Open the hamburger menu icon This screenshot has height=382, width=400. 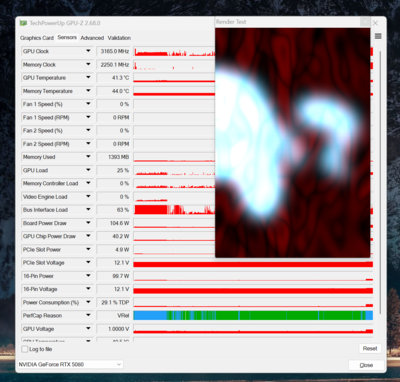pyautogui.click(x=378, y=36)
